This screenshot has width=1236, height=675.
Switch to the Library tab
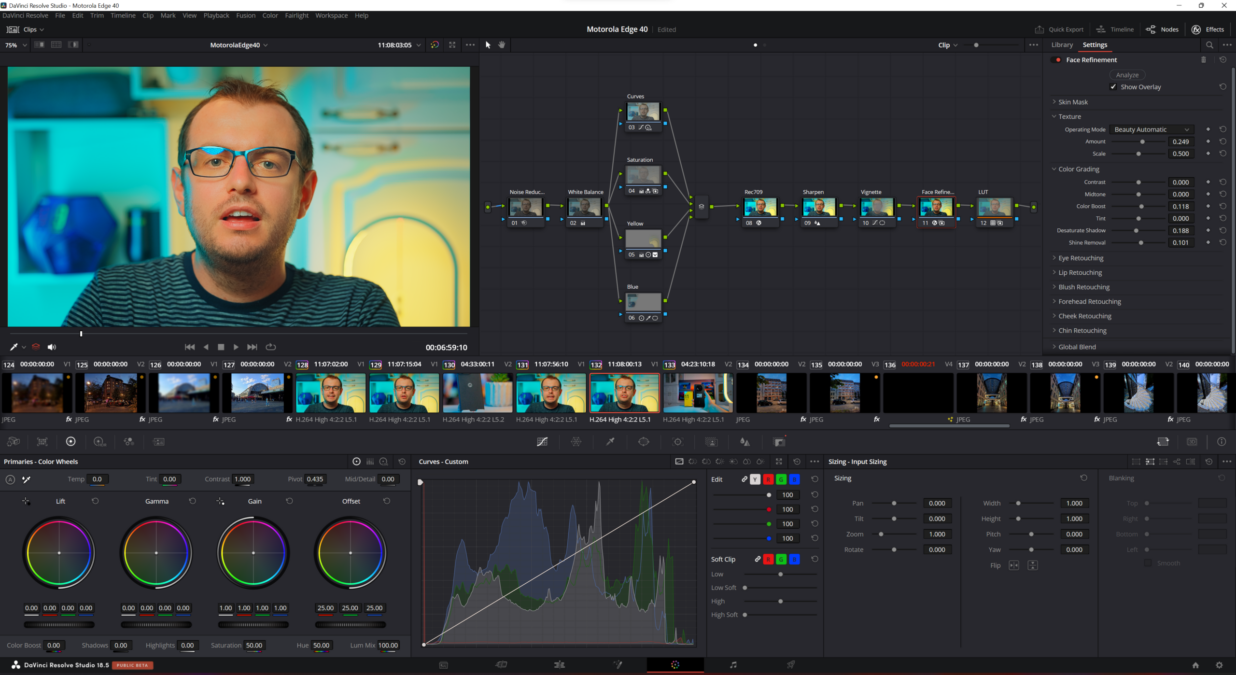coord(1062,45)
